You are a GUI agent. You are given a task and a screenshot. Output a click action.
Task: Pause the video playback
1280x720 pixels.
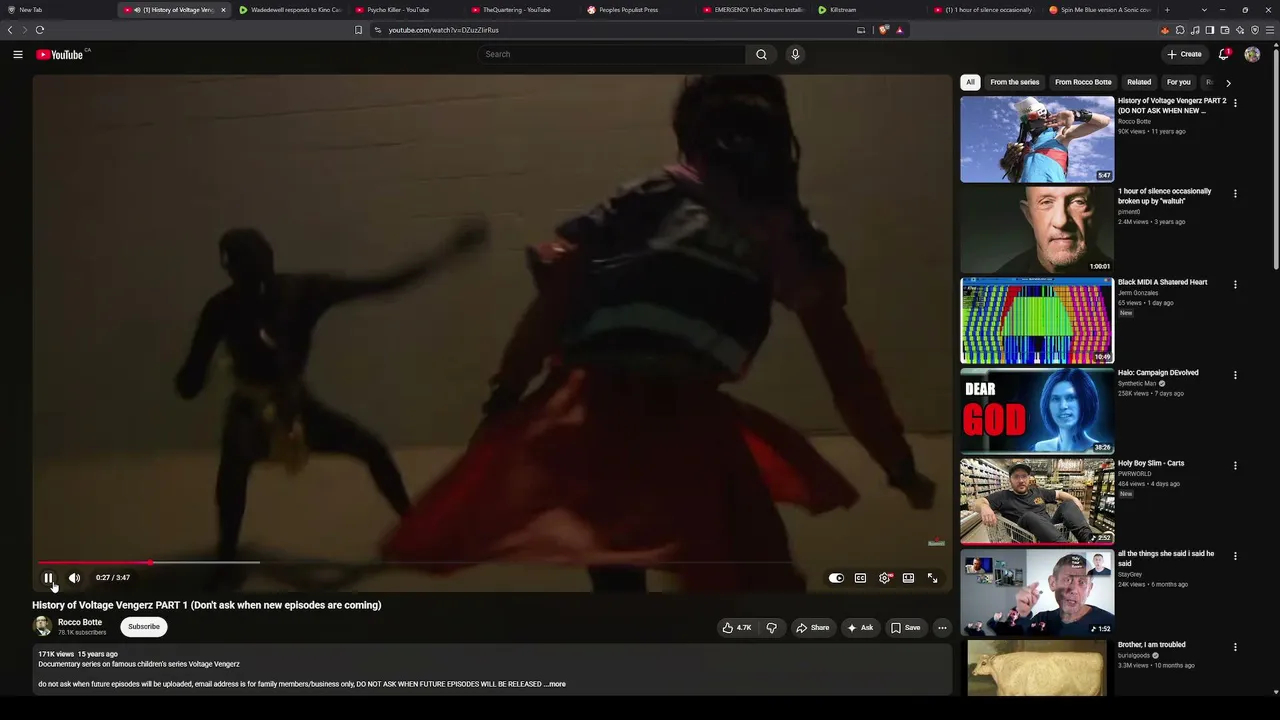(x=48, y=578)
